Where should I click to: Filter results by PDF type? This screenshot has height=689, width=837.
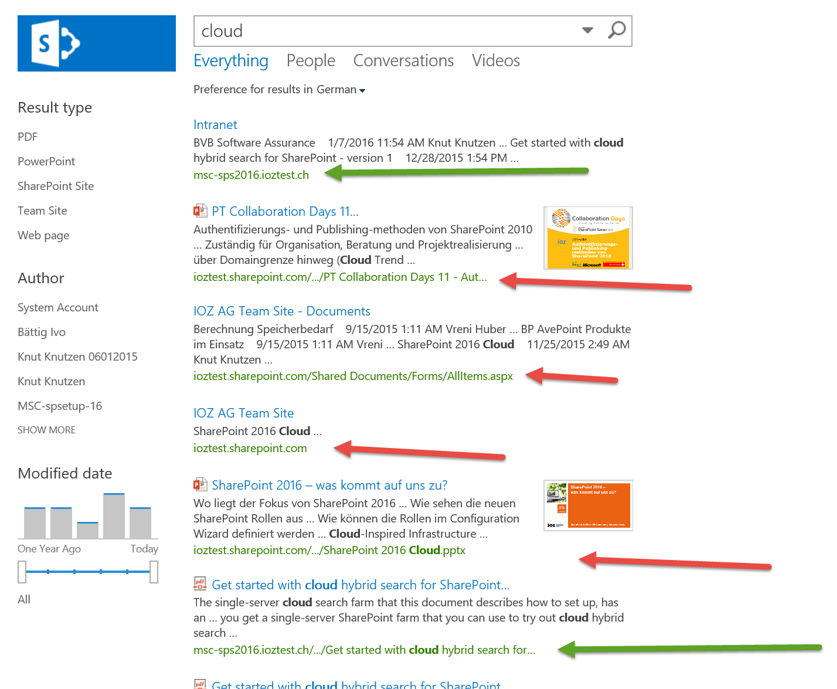(28, 137)
